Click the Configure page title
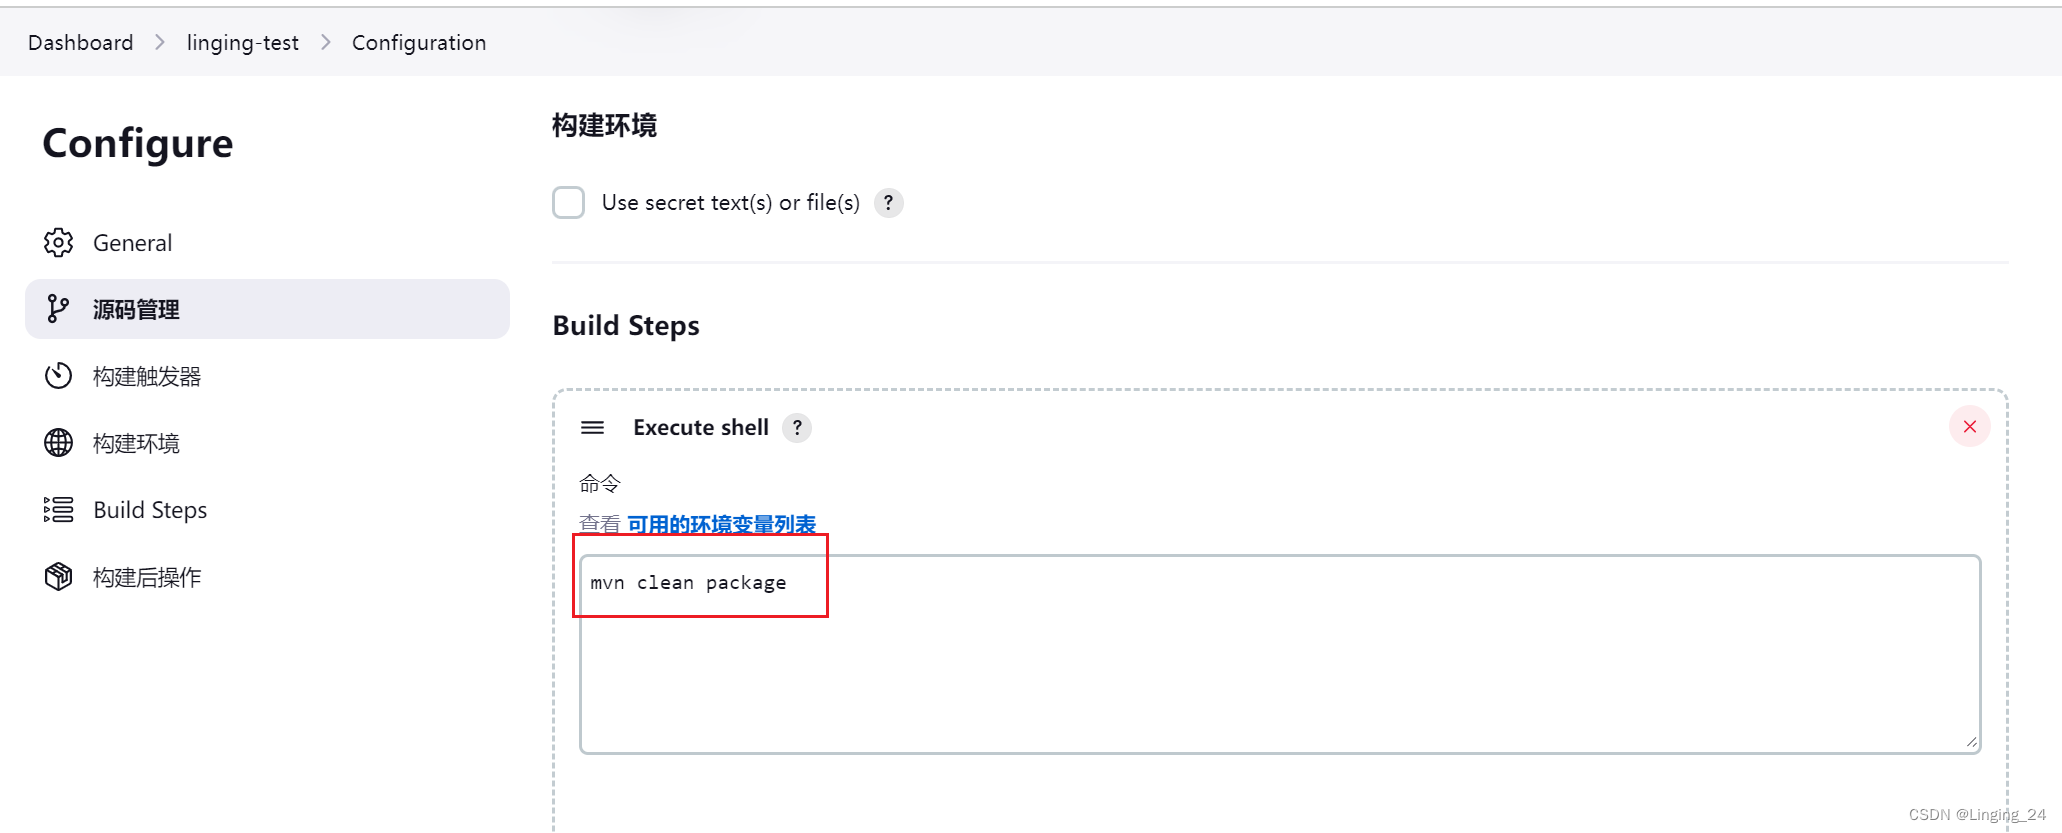This screenshot has width=2062, height=833. pyautogui.click(x=138, y=145)
